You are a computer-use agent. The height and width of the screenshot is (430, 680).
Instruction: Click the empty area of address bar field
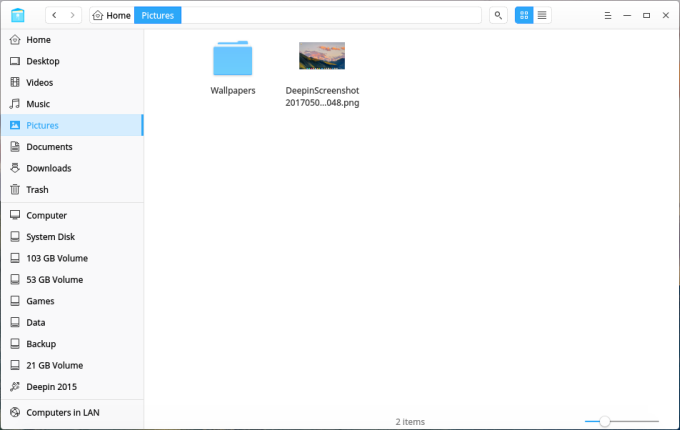(331, 16)
